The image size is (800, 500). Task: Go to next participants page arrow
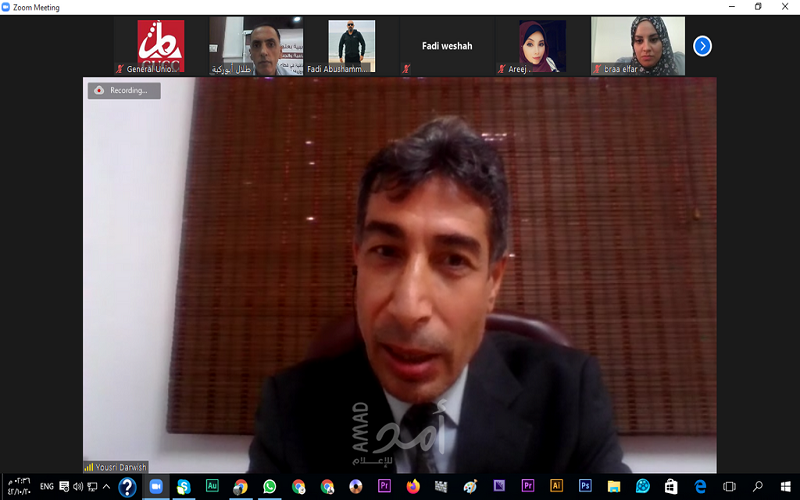tap(702, 46)
